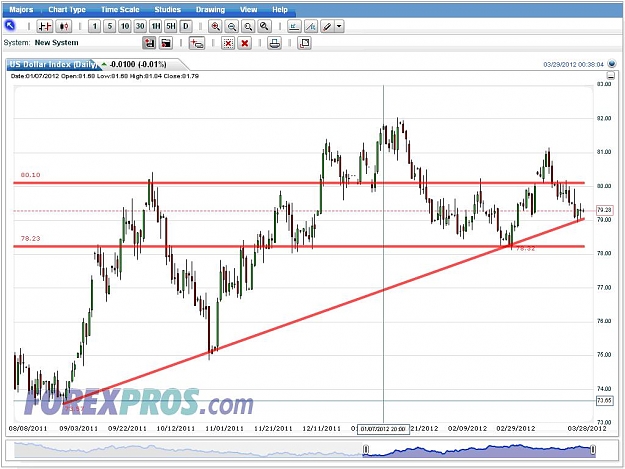Click the 73.65 price axis tag
This screenshot has width=625, height=469.
604,400
